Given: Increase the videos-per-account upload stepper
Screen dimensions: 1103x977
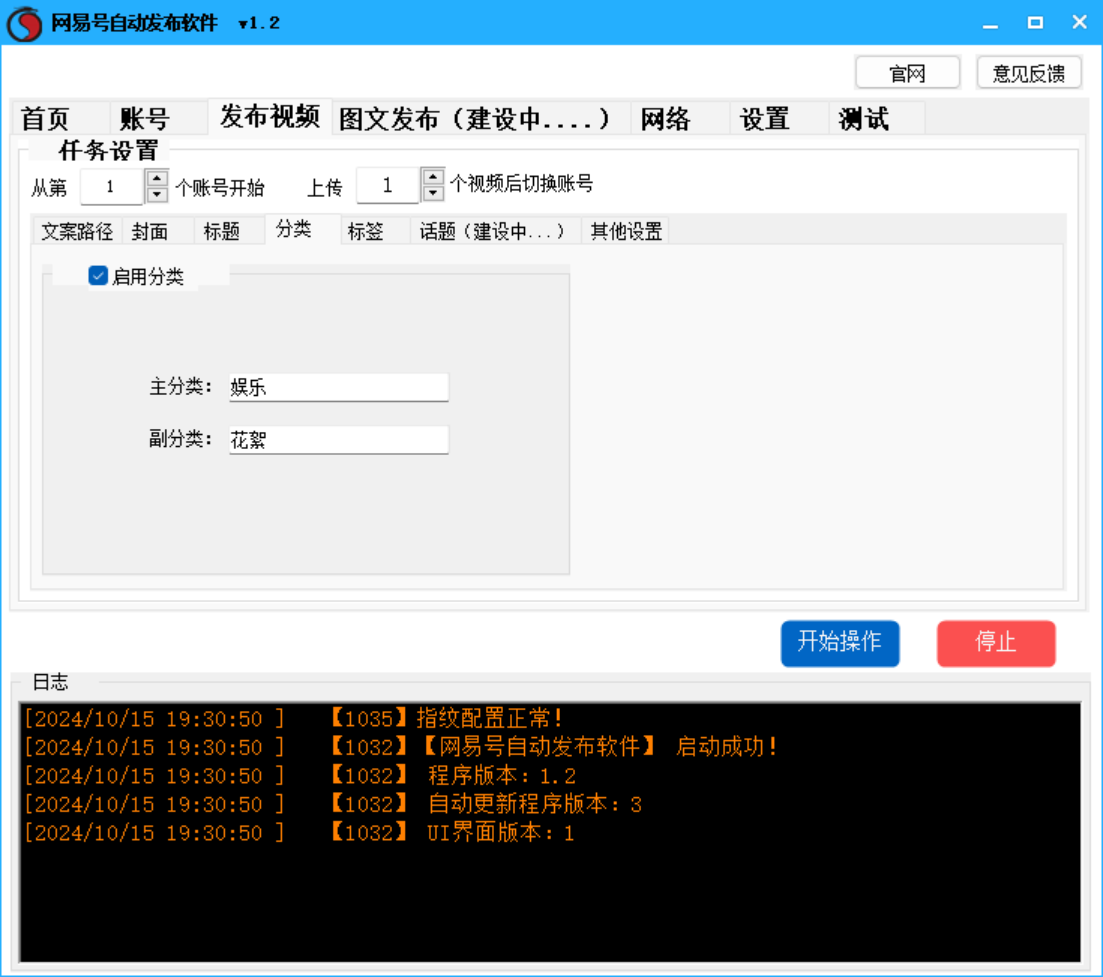Looking at the screenshot, I should click(x=433, y=177).
